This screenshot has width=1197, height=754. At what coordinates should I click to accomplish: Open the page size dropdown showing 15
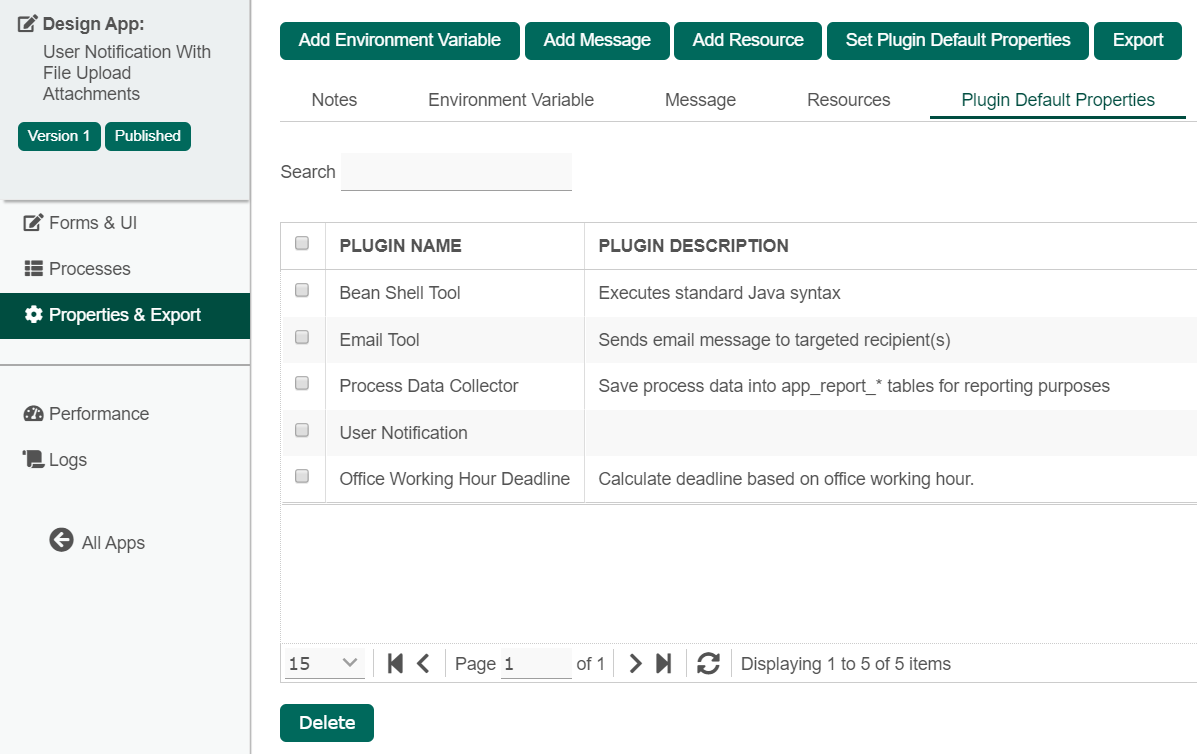pos(324,663)
